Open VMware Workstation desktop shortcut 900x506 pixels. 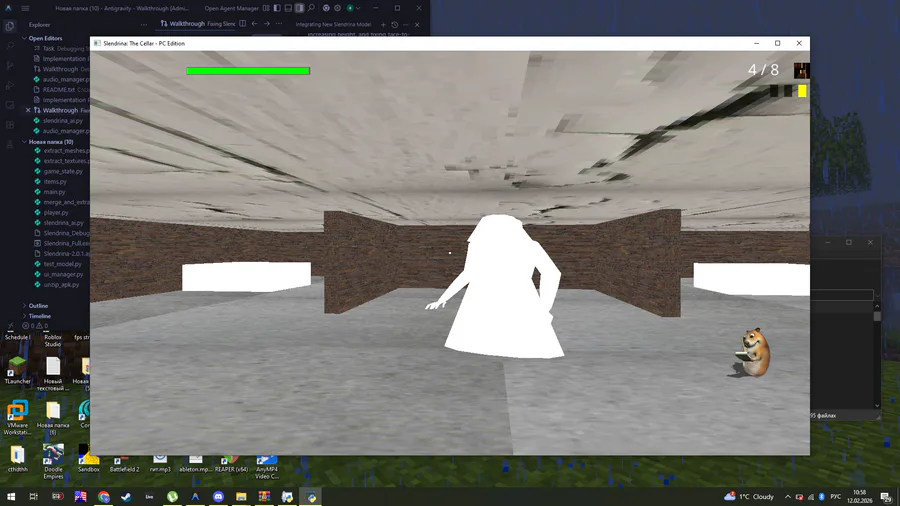pyautogui.click(x=17, y=418)
